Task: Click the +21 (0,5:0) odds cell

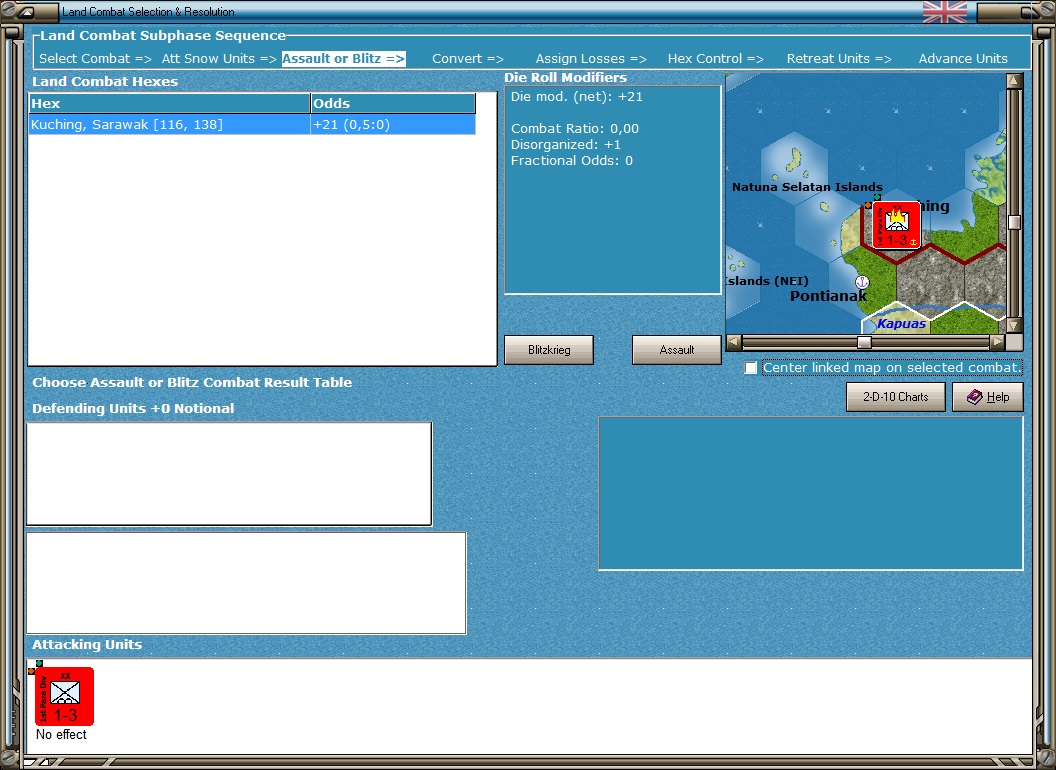Action: pos(393,125)
